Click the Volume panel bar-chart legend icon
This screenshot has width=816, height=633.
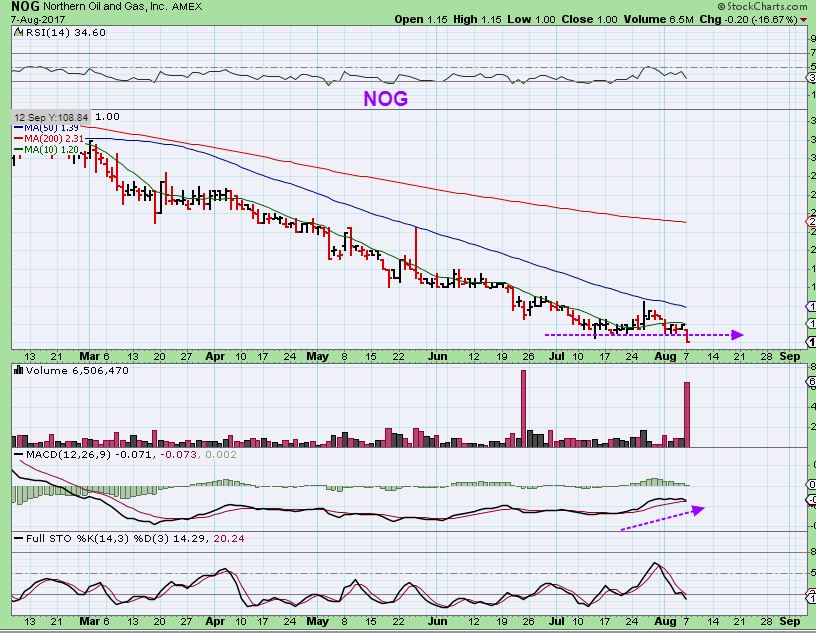[18, 370]
